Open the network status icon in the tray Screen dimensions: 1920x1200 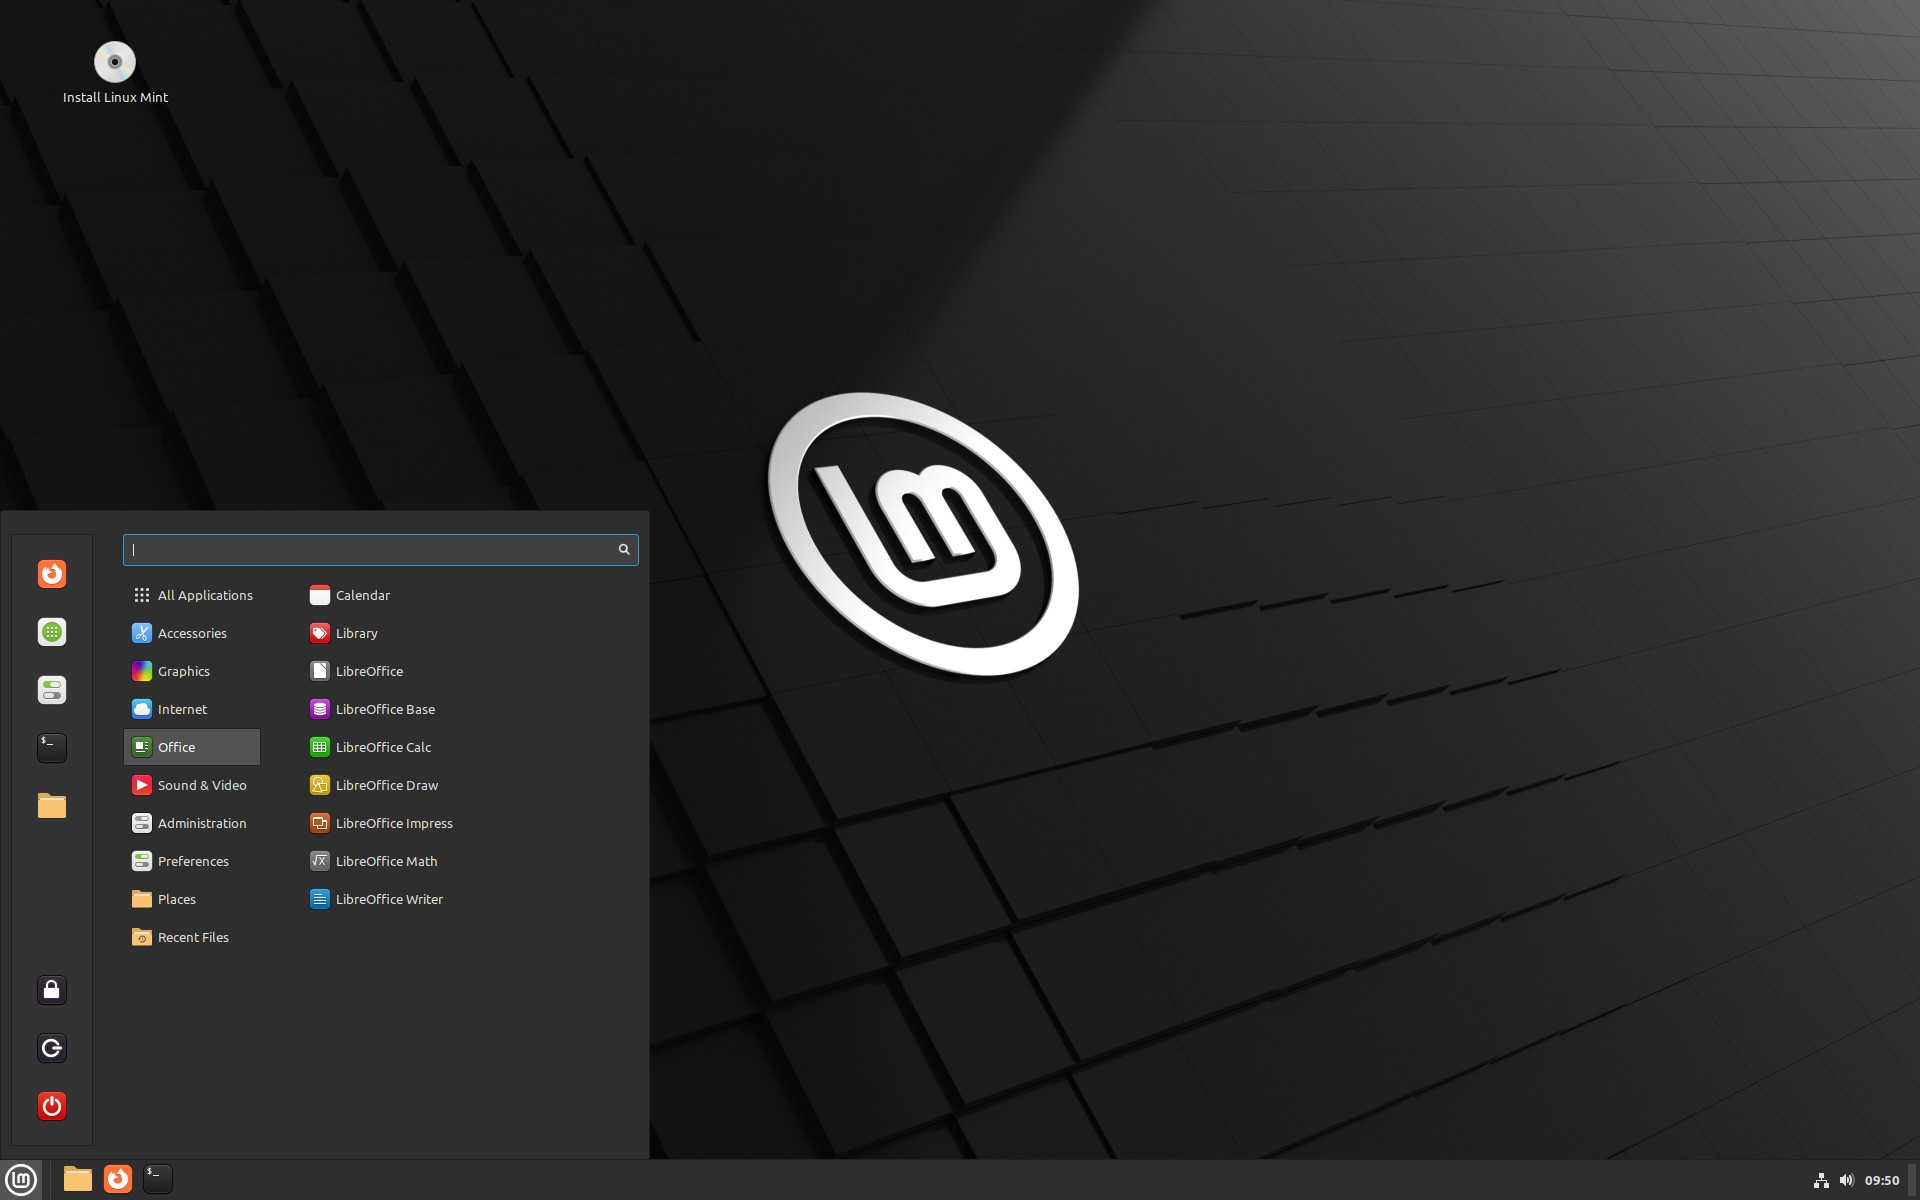1822,1179
